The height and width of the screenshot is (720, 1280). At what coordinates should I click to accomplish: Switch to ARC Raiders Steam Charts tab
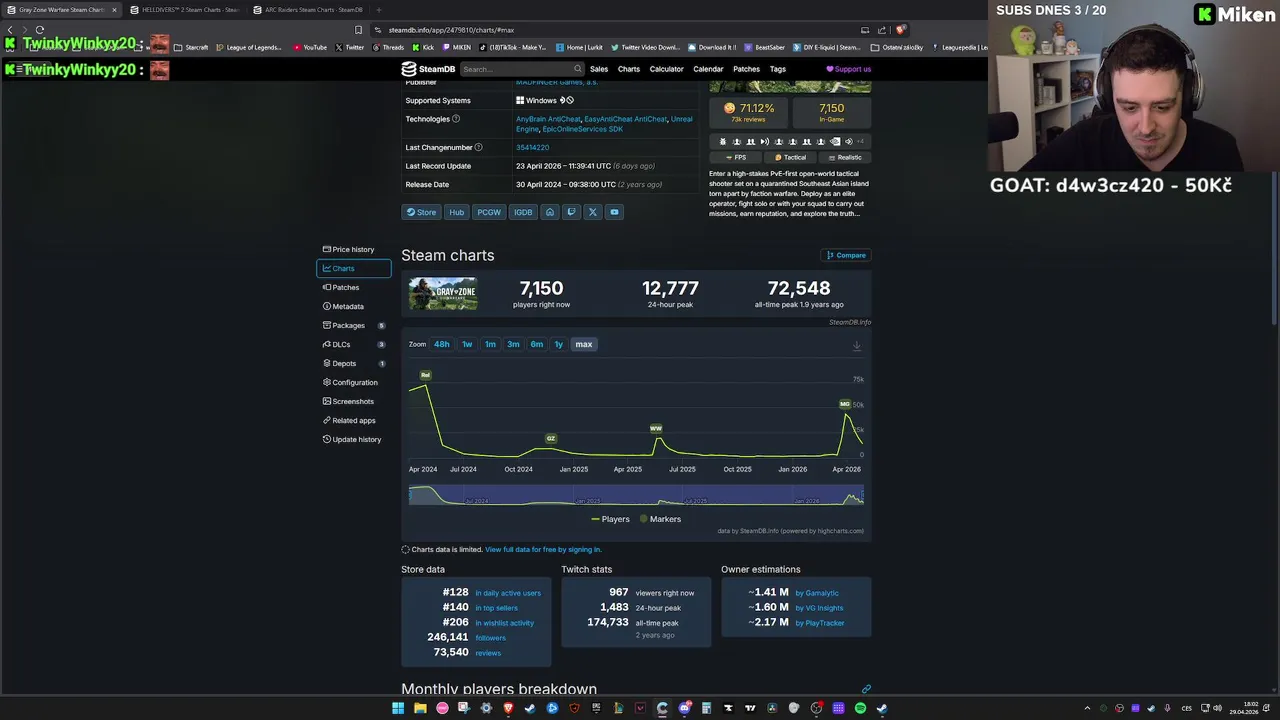(308, 10)
